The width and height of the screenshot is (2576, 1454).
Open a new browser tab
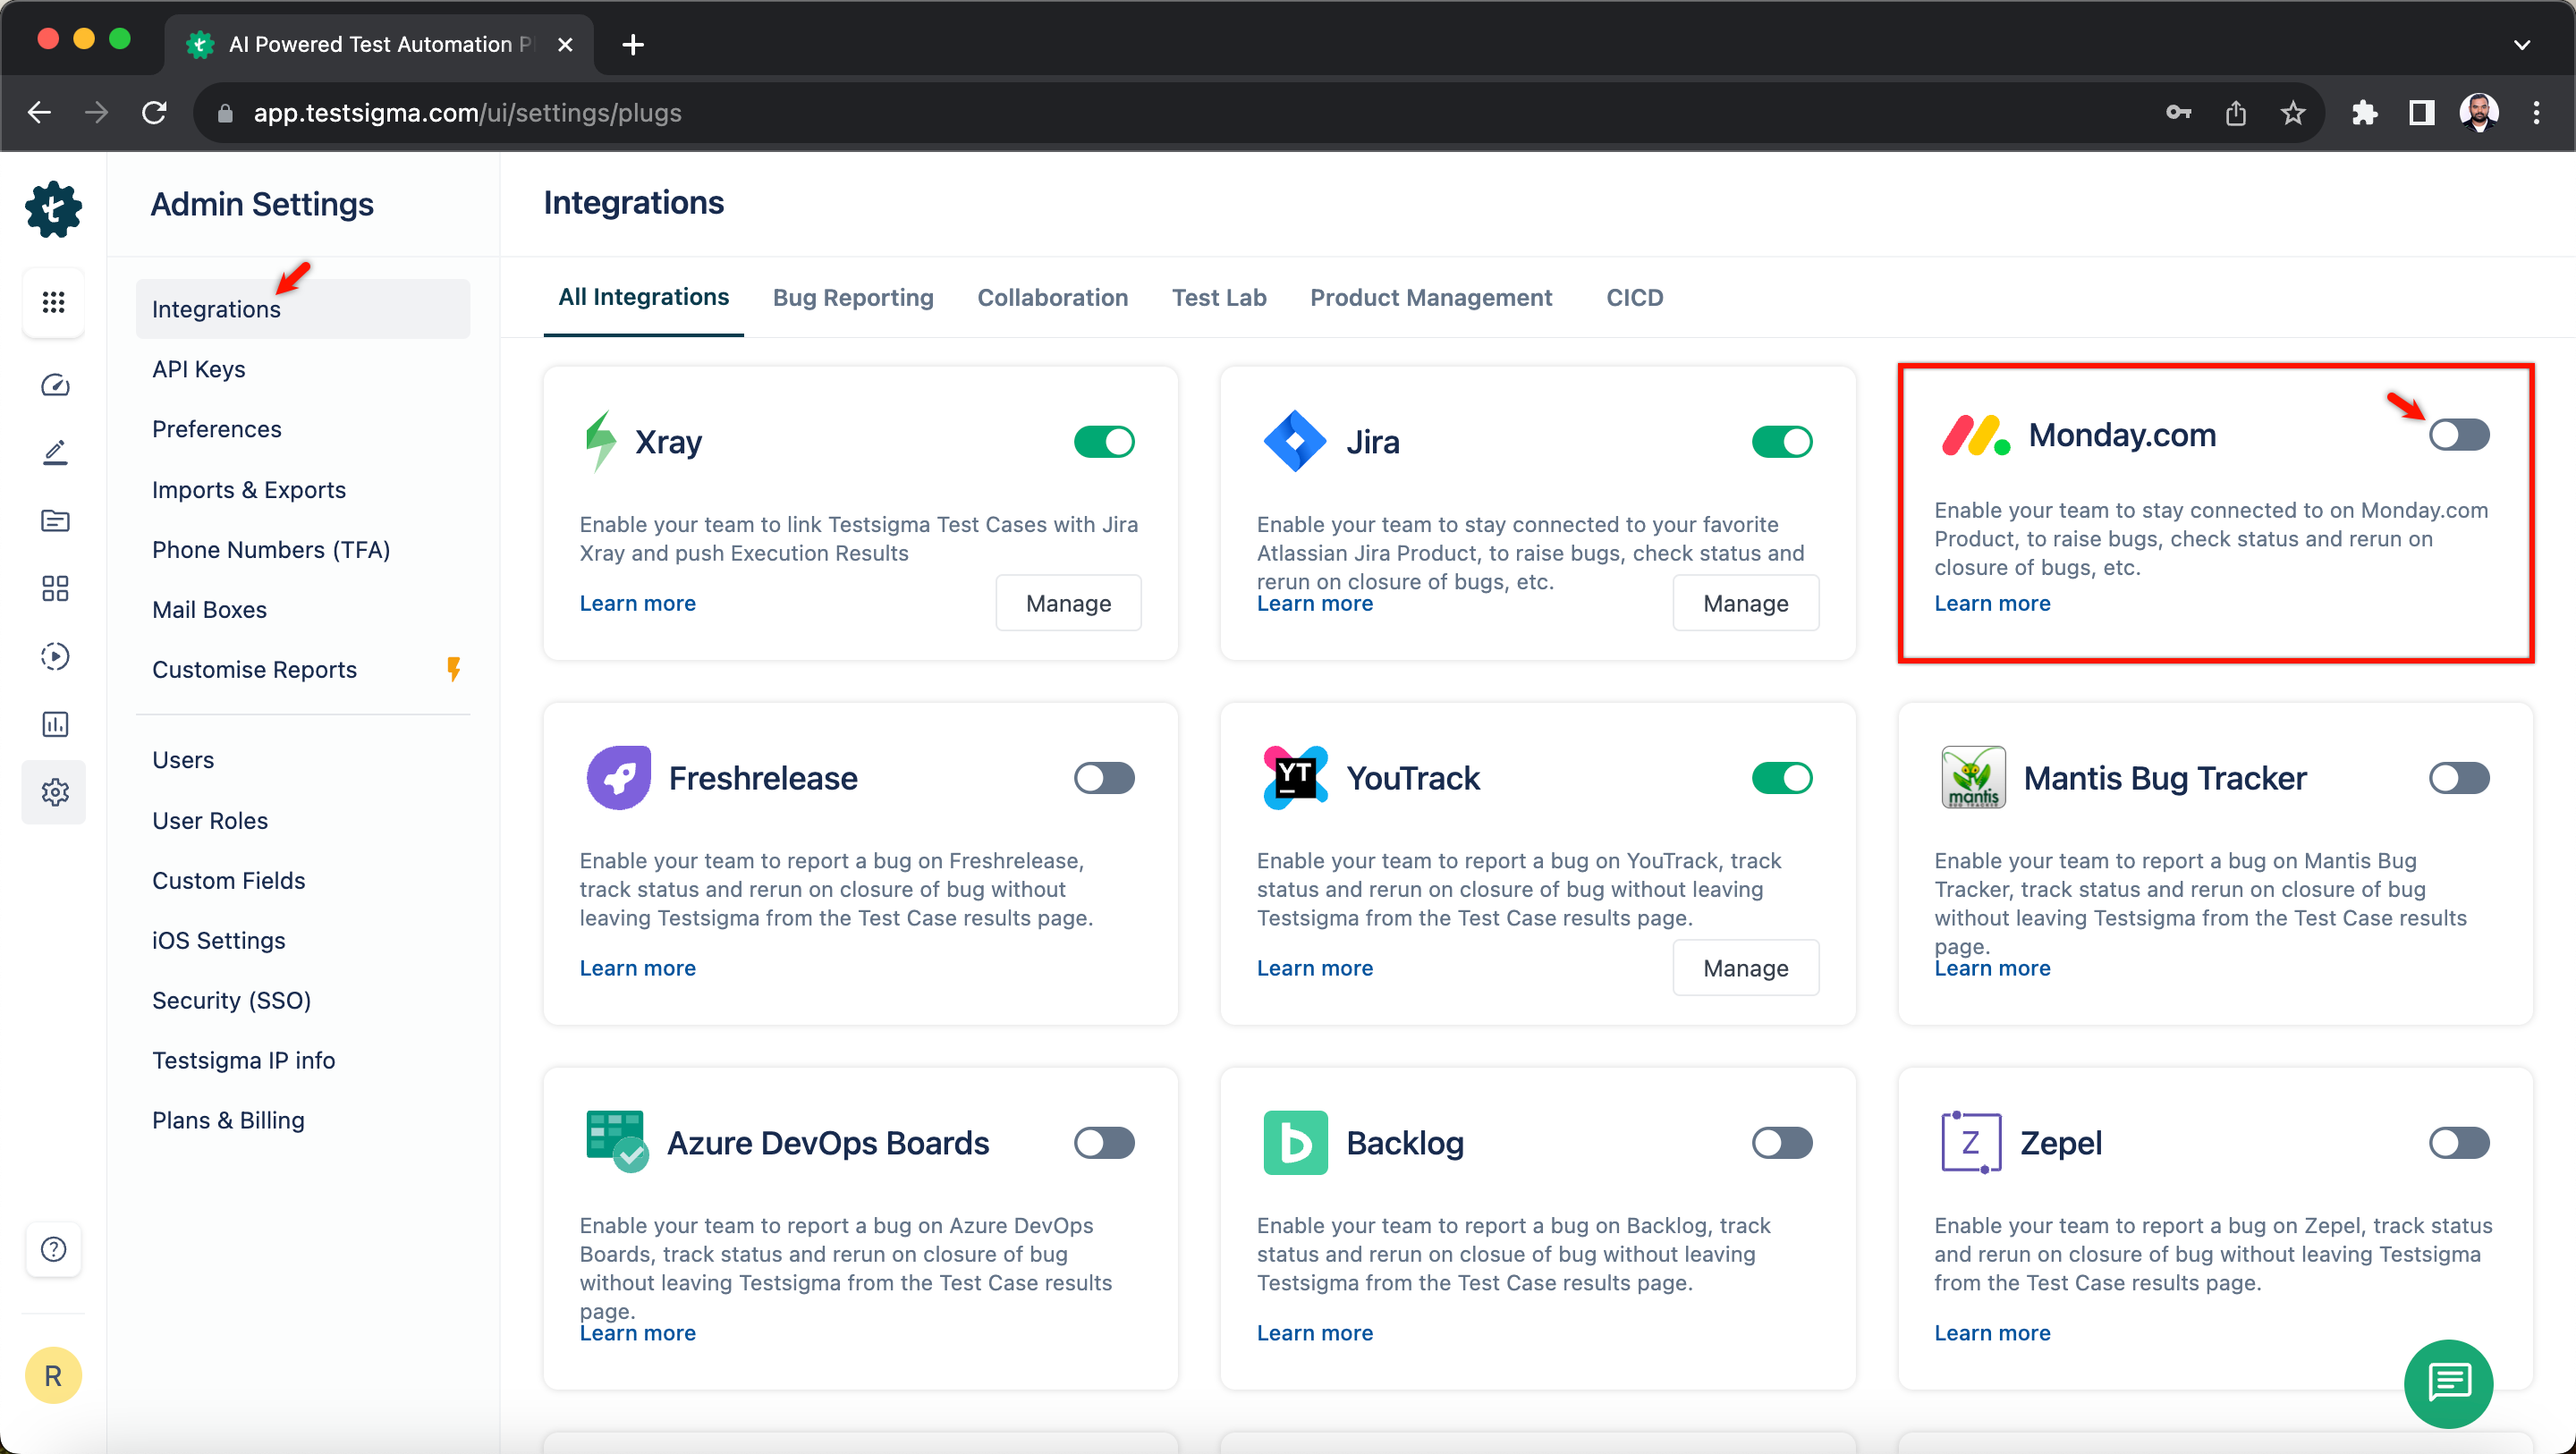(632, 44)
